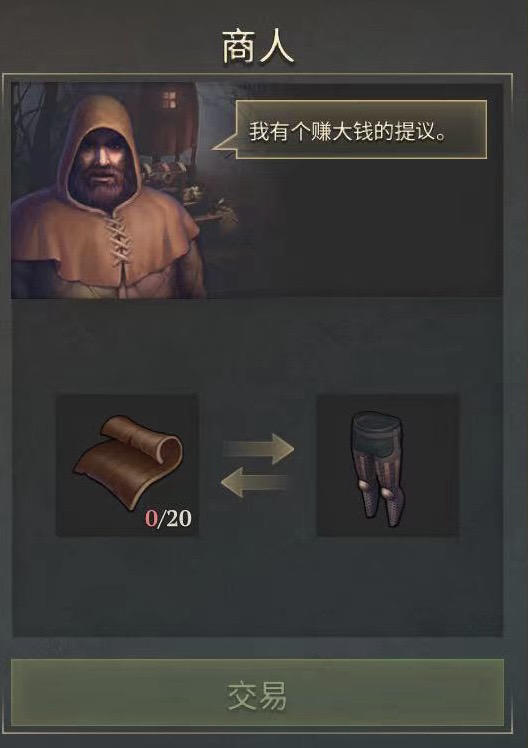
Task: Click the left-pointing exchange arrow
Action: click(x=257, y=482)
